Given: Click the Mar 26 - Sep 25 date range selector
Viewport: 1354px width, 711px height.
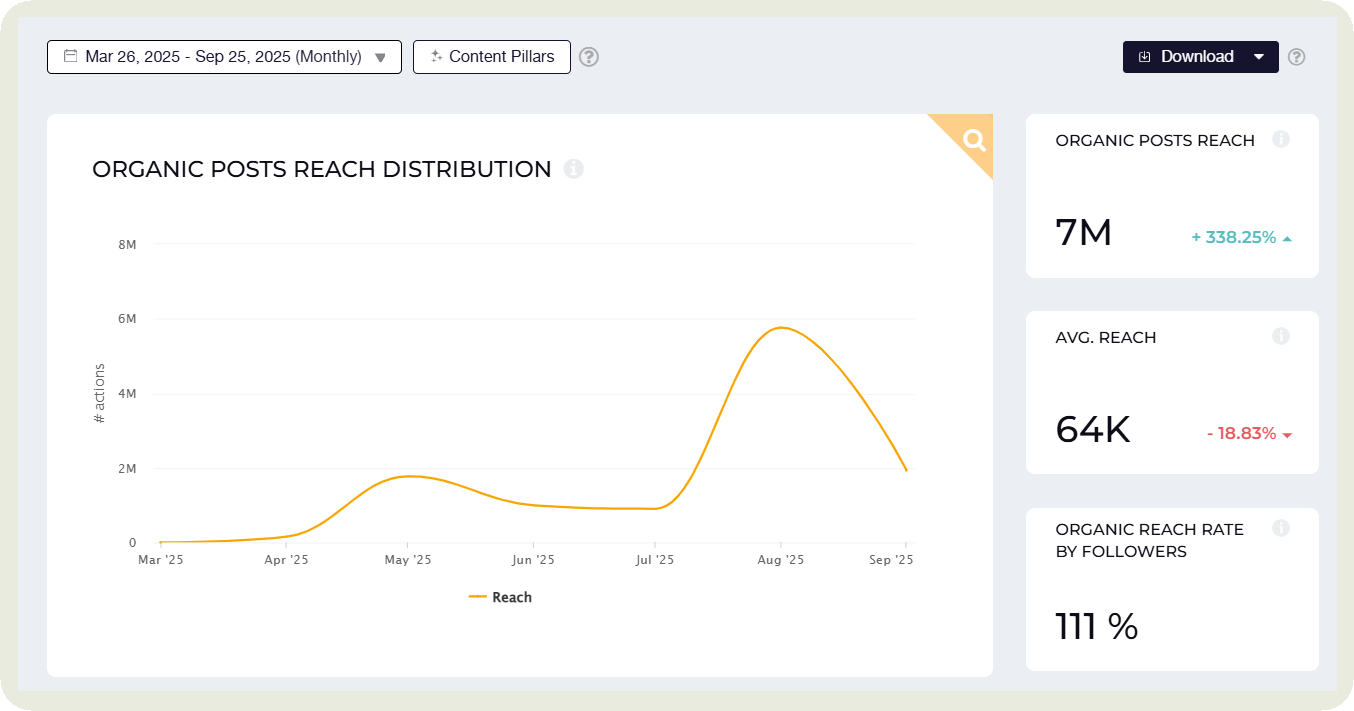Looking at the screenshot, I should click(x=223, y=57).
